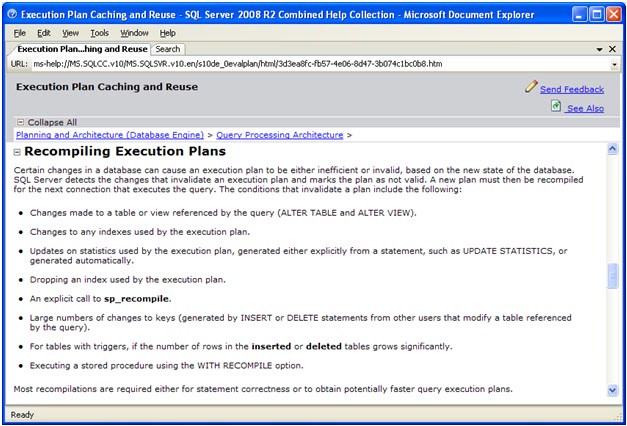Open the View menu
Screen dimensions: 627x426
click(70, 33)
